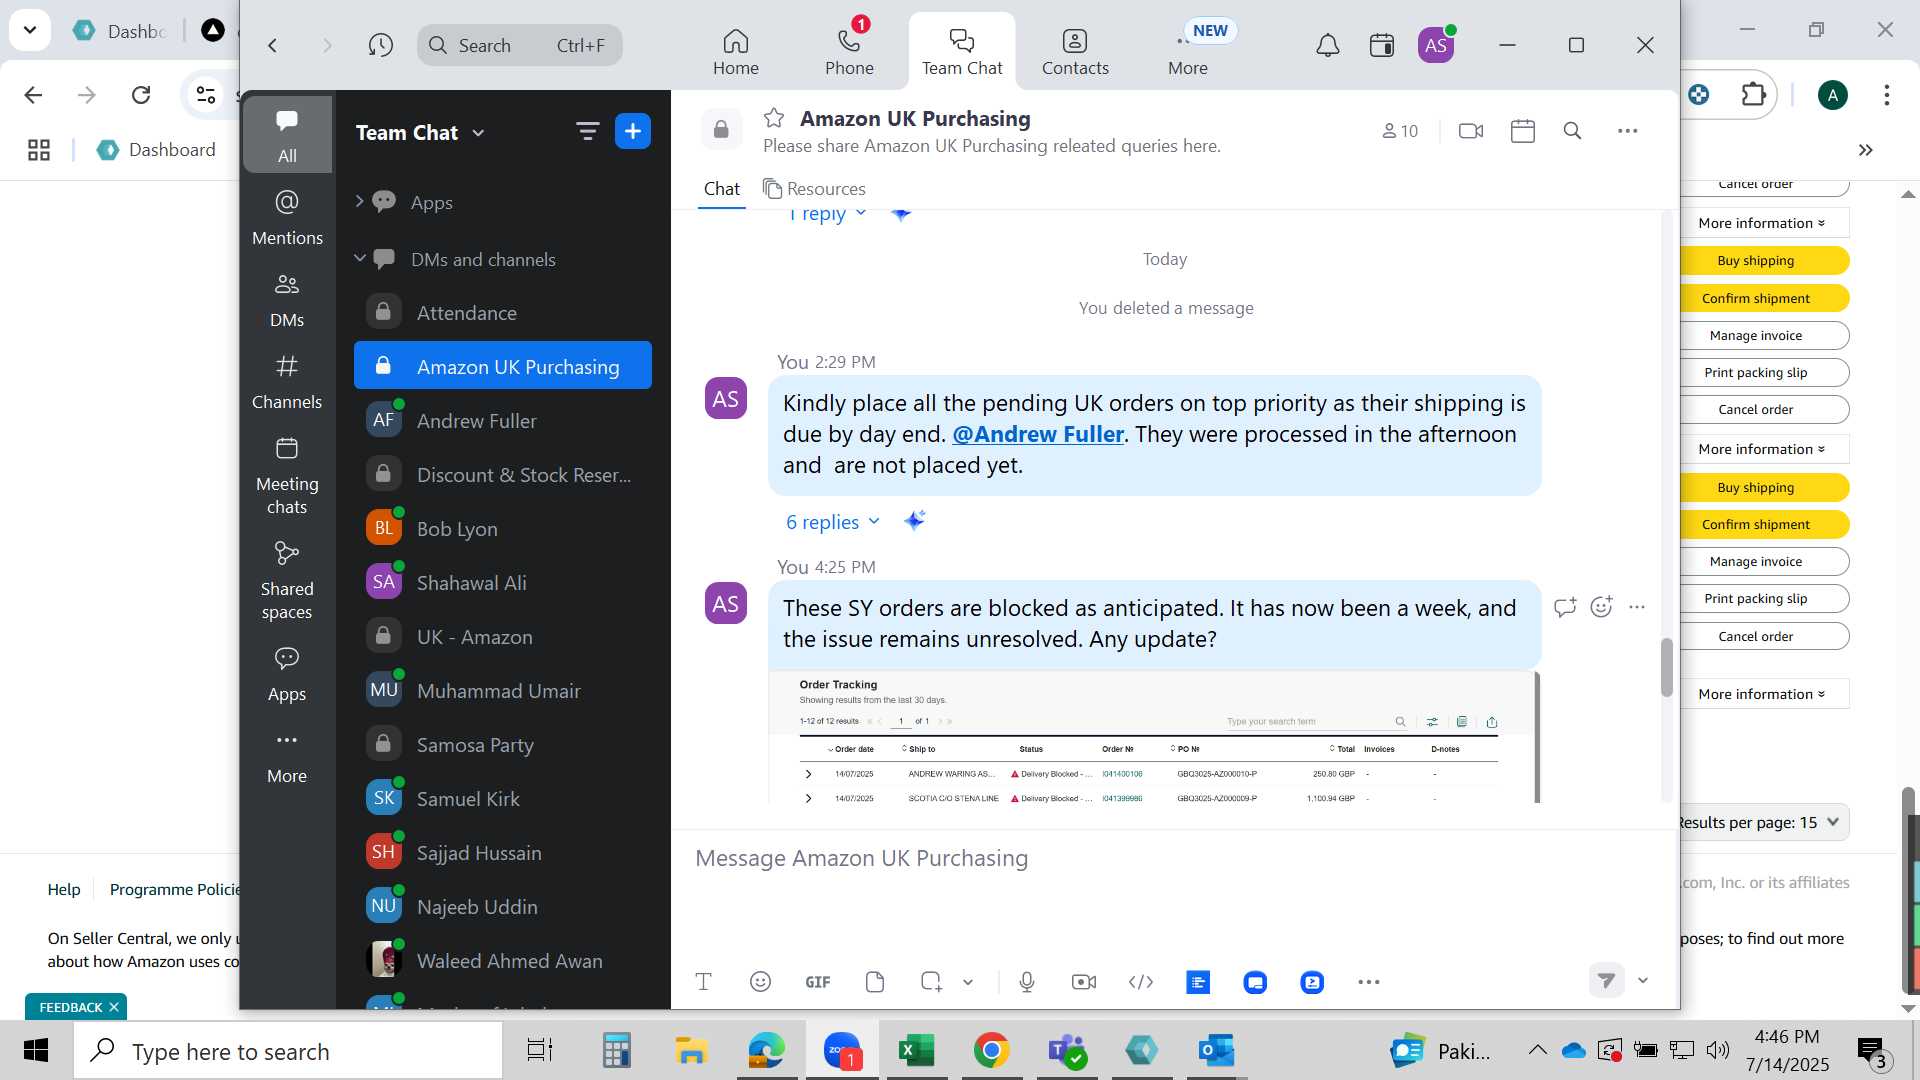Open the notifications bell icon
The image size is (1920, 1080).
[x=1327, y=45]
